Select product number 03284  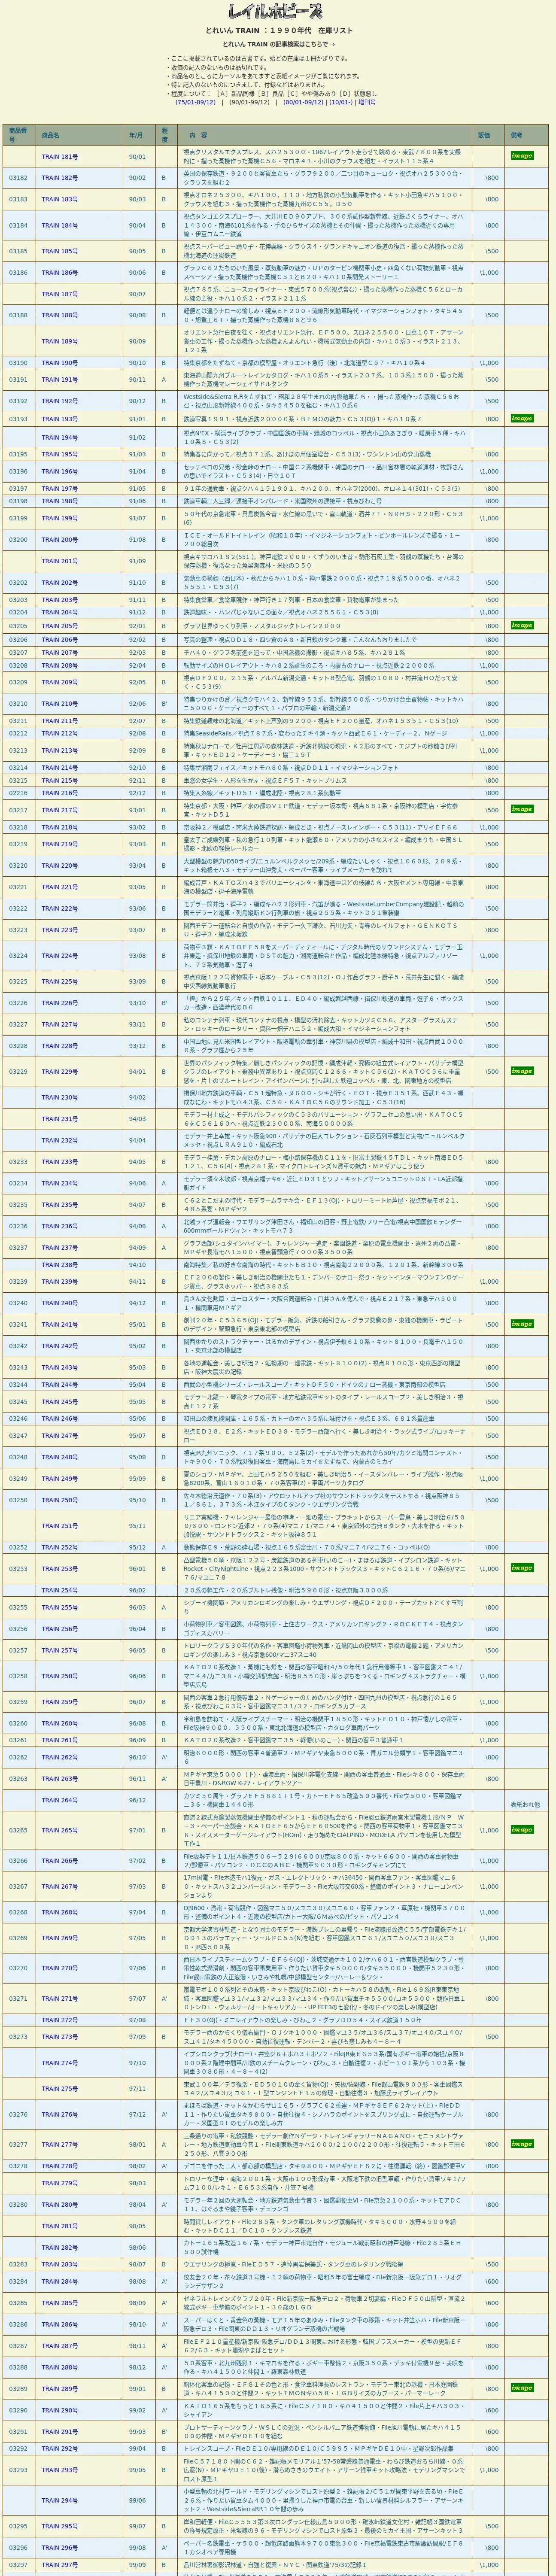point(19,2281)
